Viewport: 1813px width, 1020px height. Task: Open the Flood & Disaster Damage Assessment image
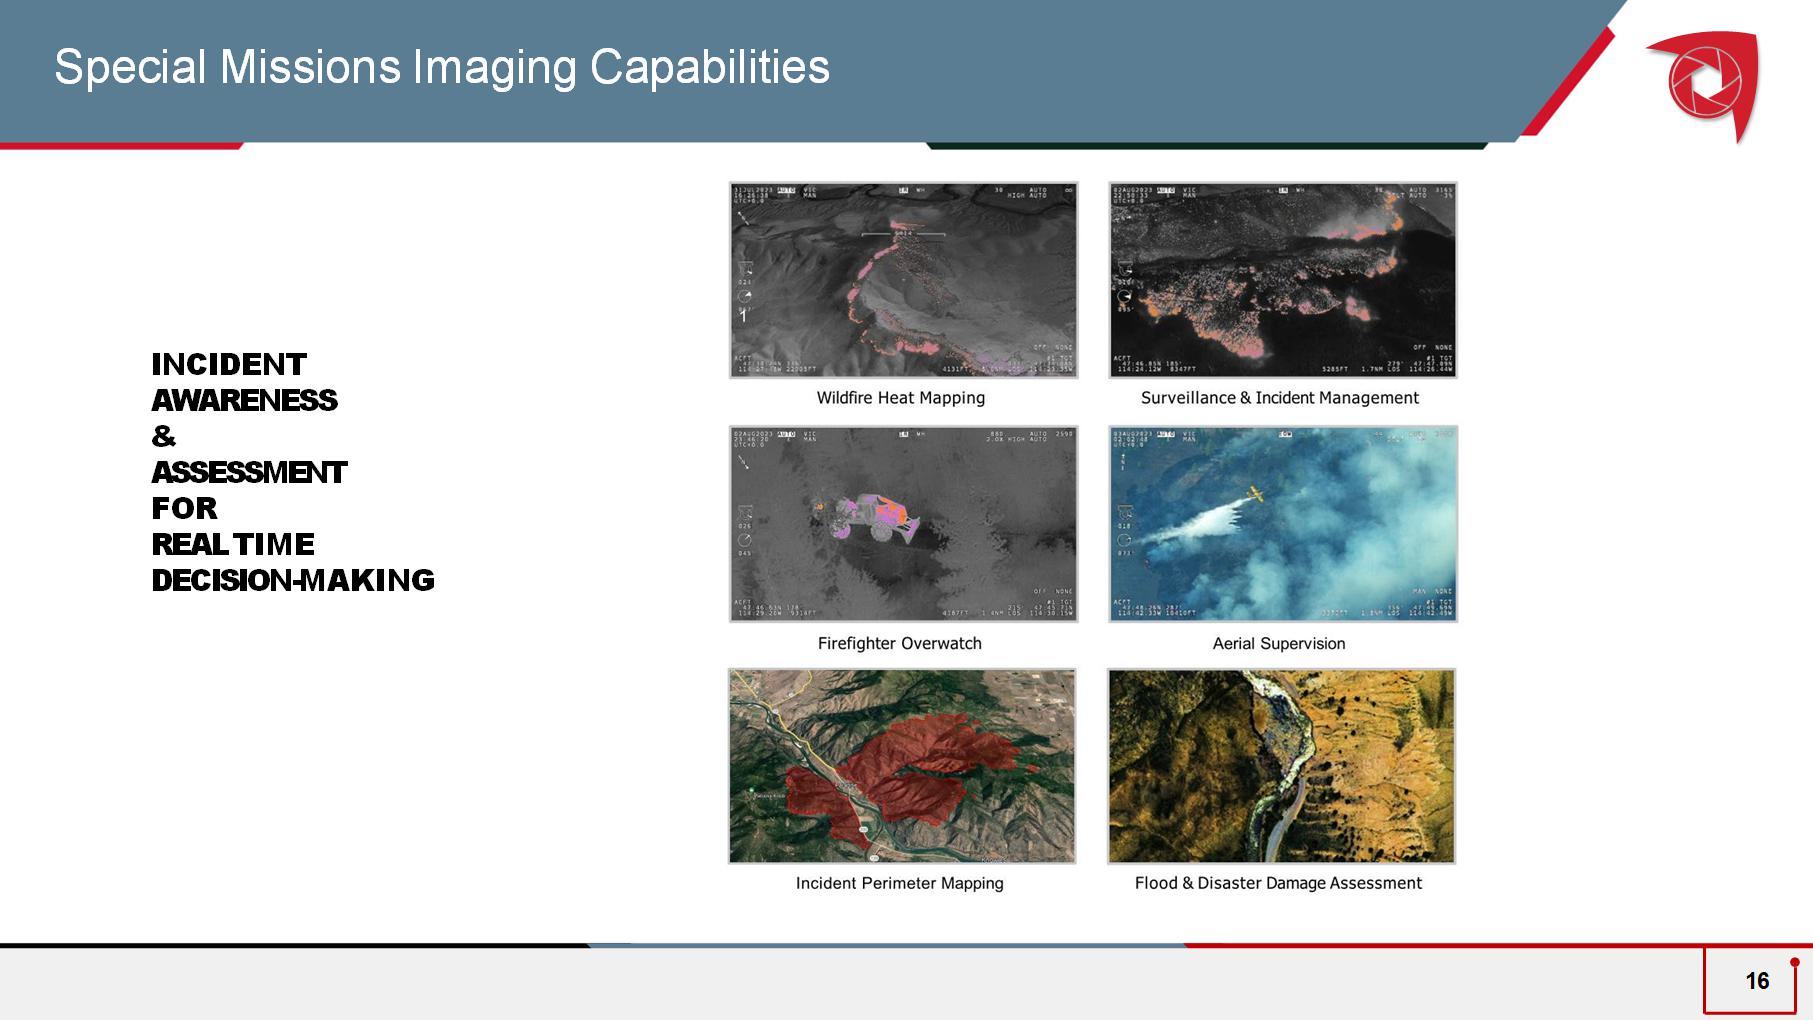point(1281,766)
